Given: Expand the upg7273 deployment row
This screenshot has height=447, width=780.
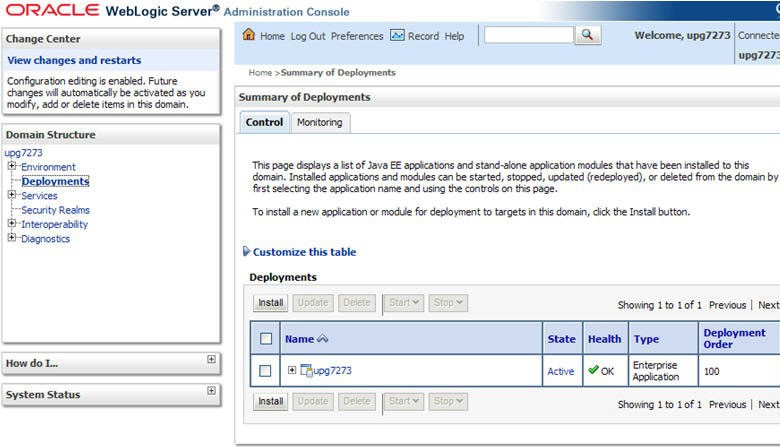Looking at the screenshot, I should pos(292,370).
